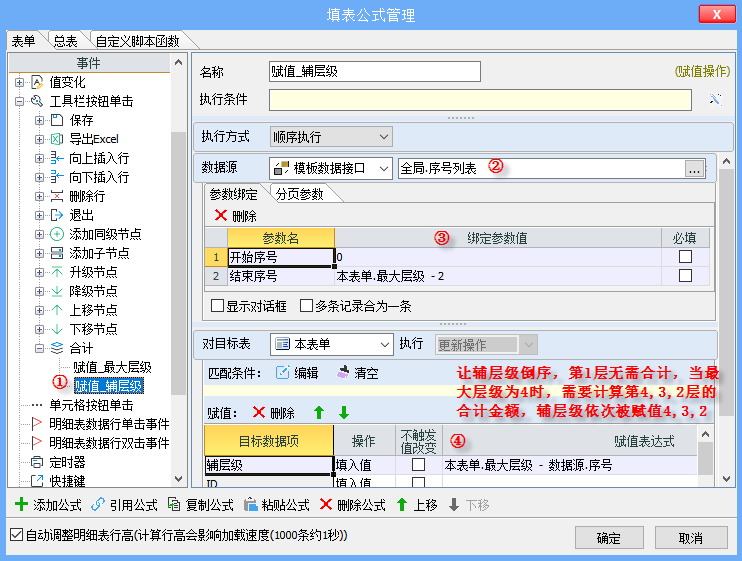Expand the 导出Excel tree node
Viewport: 742px width, 561px height.
(39, 139)
